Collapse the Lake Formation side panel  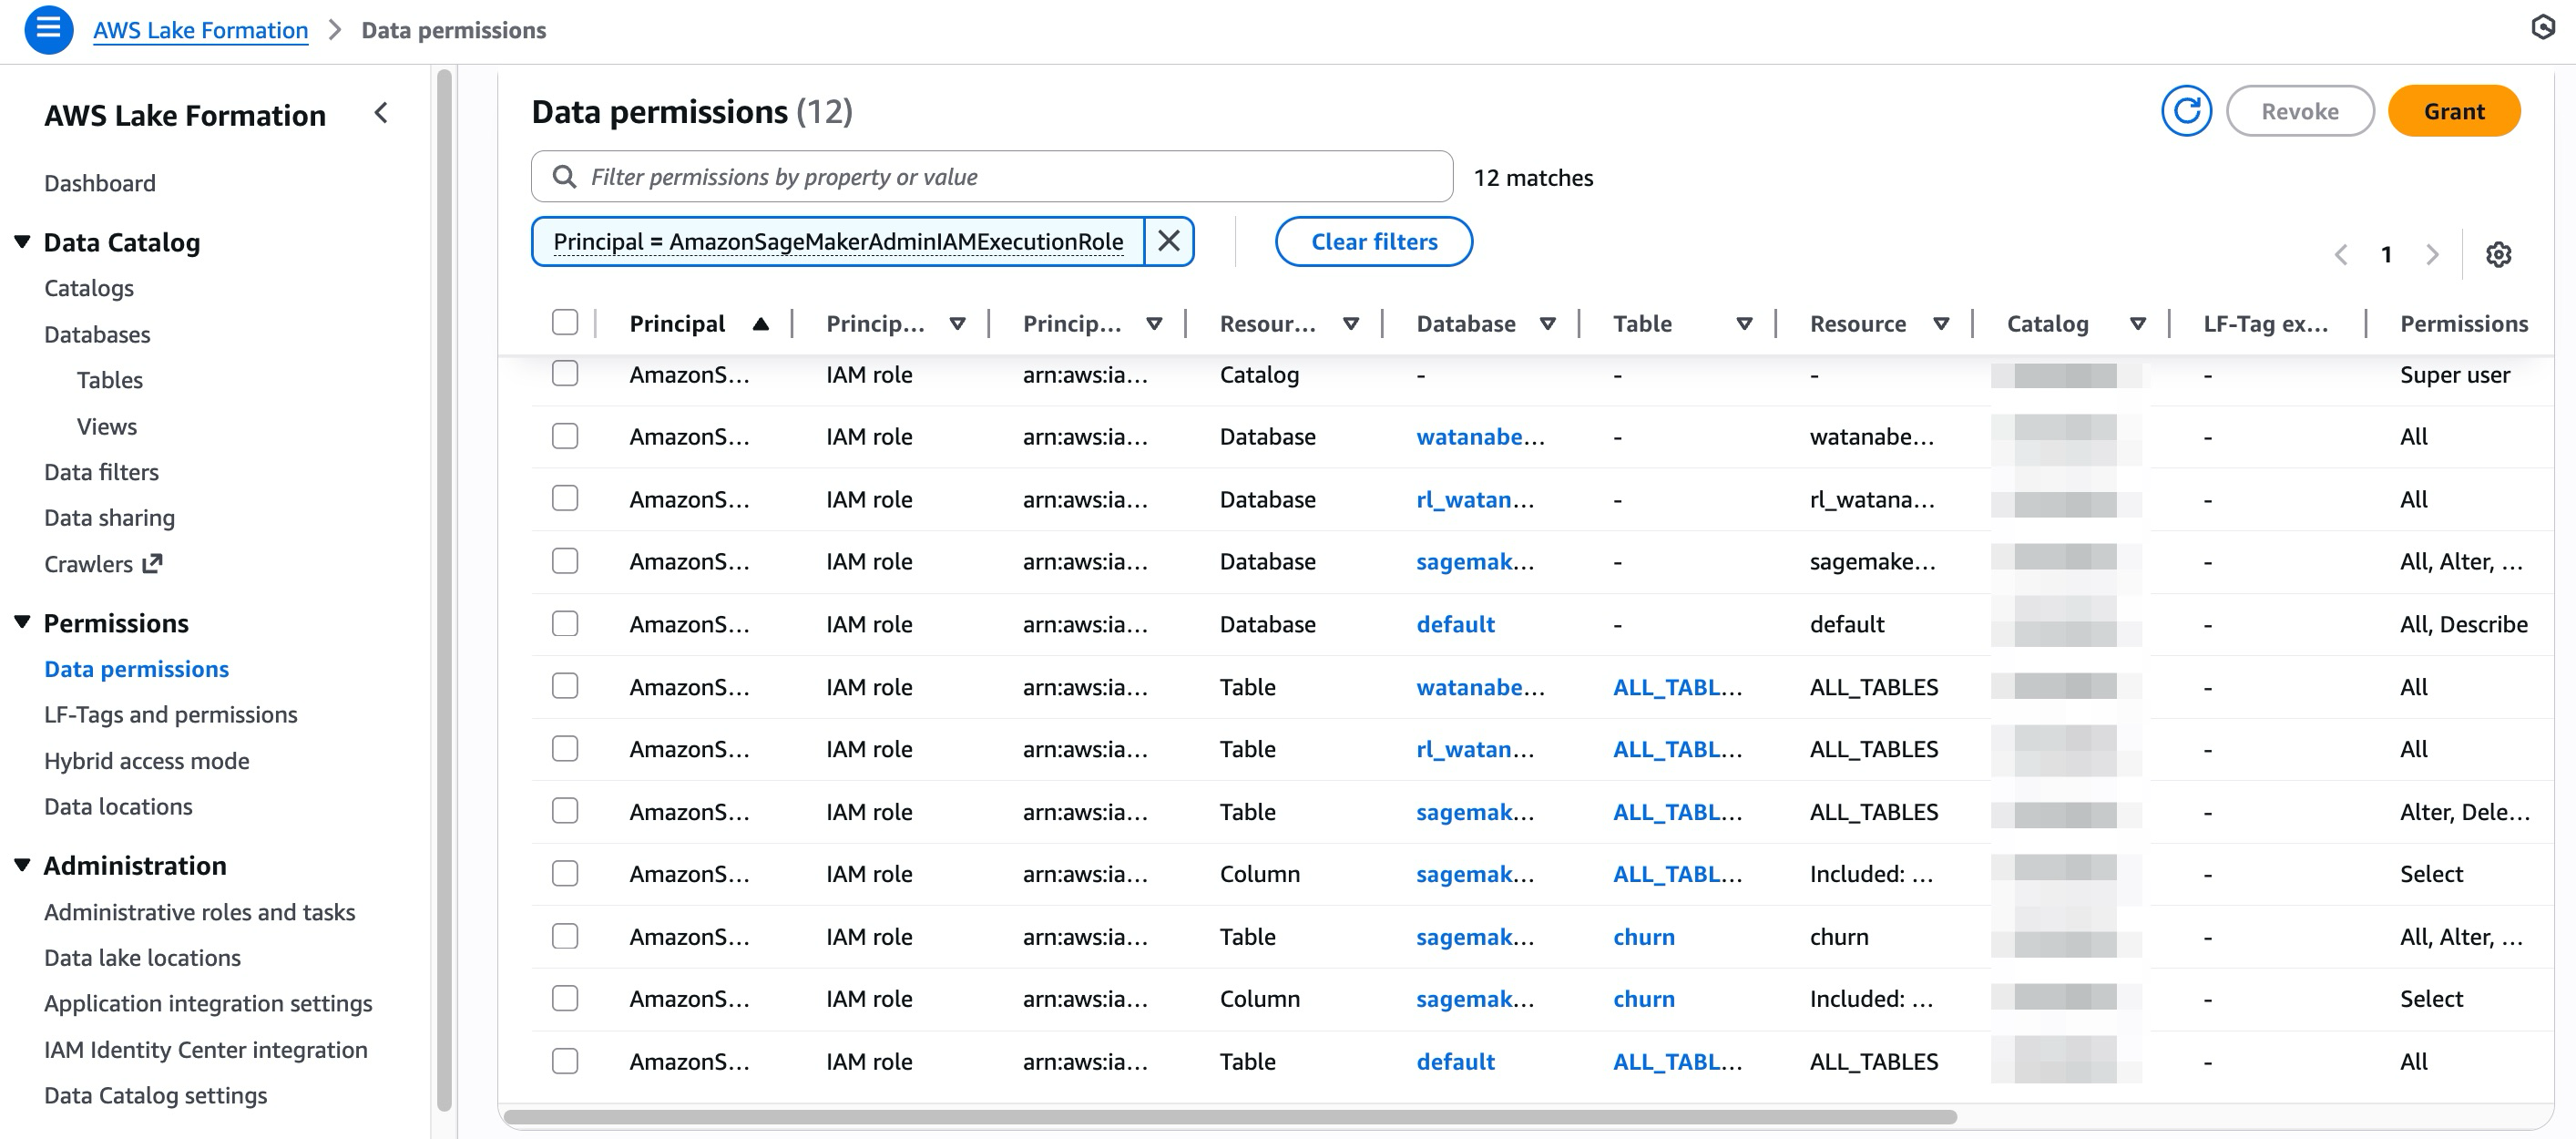tap(381, 113)
